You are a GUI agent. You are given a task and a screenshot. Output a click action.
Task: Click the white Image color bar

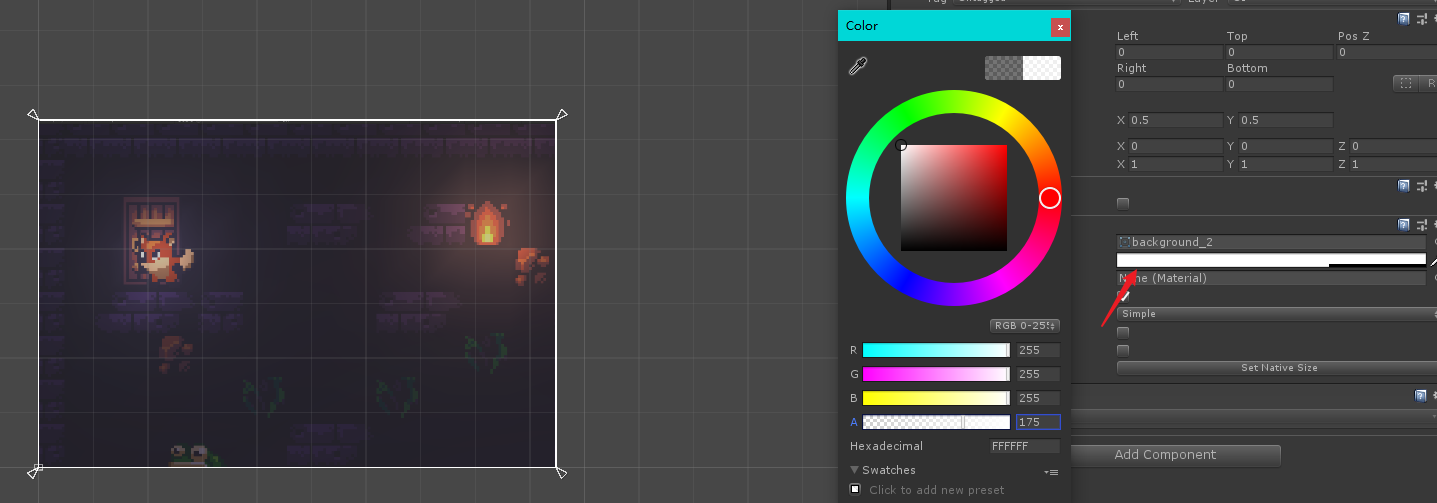click(1271, 260)
